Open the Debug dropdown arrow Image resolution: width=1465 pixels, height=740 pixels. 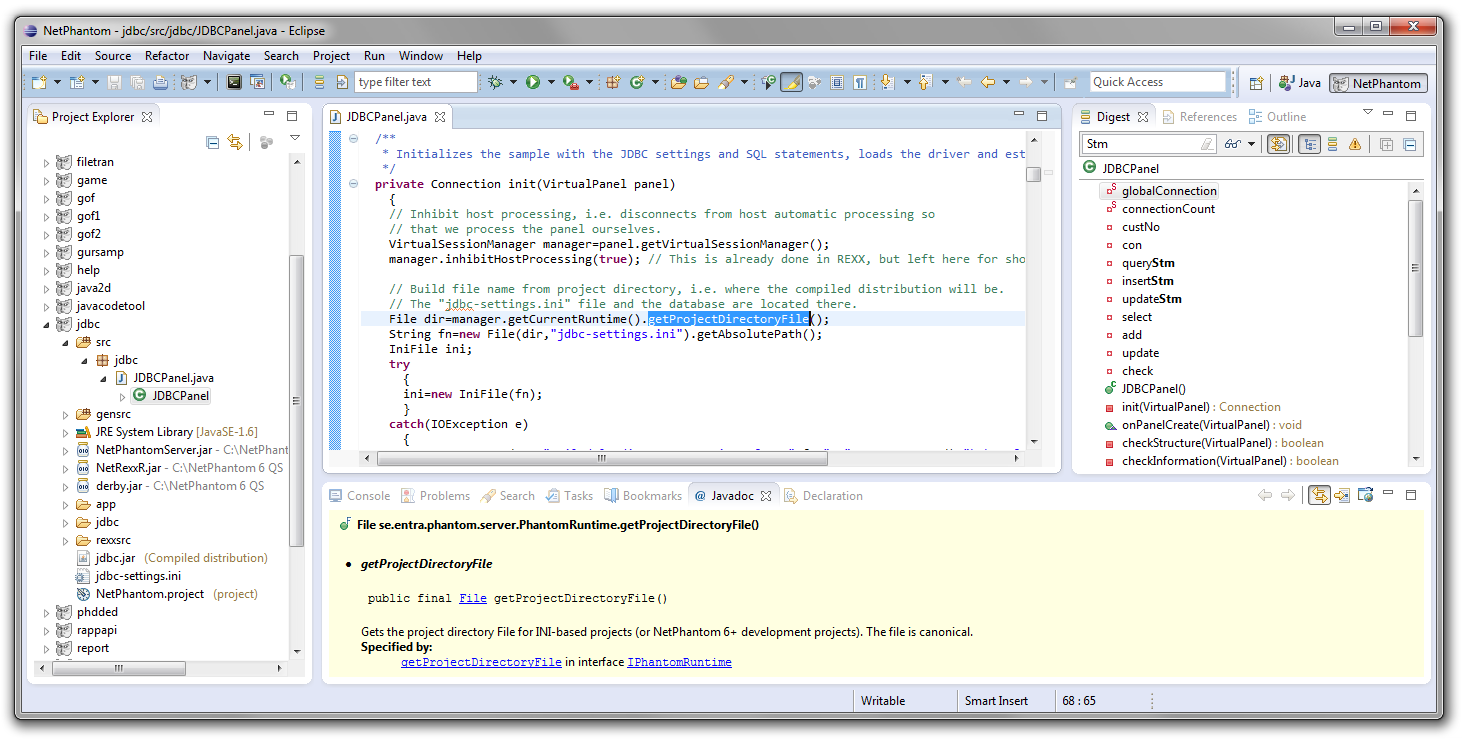tap(513, 82)
